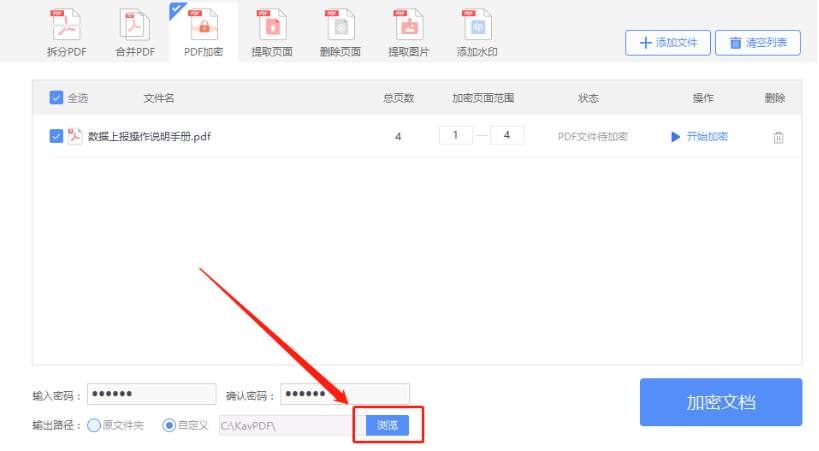The width and height of the screenshot is (819, 451).
Task: Click the 删除 column header
Action: click(775, 98)
